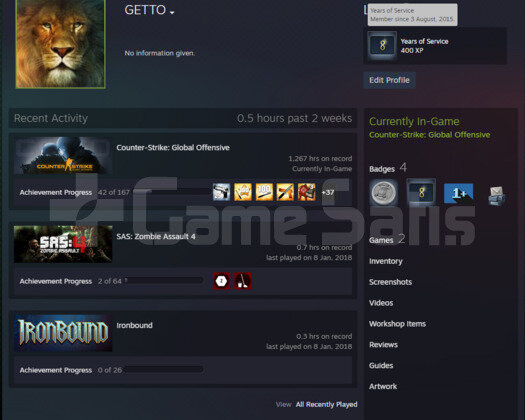The height and width of the screenshot is (420, 525).
Task: Open the Workshop Items link
Action: point(397,324)
